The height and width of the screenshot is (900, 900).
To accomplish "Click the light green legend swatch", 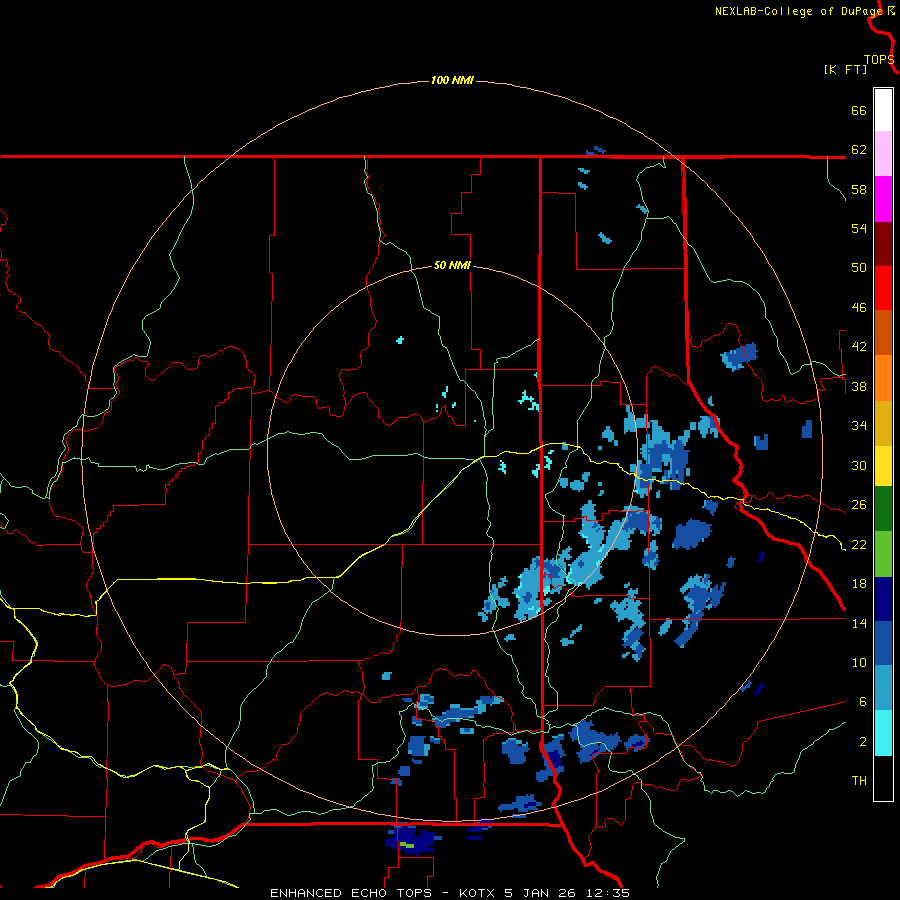I will point(883,554).
